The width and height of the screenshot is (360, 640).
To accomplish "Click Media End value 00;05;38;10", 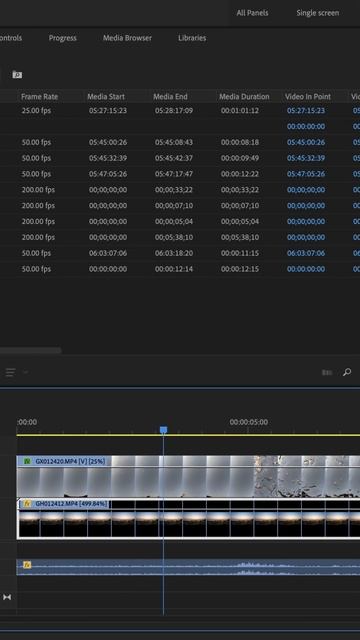I will click(174, 237).
